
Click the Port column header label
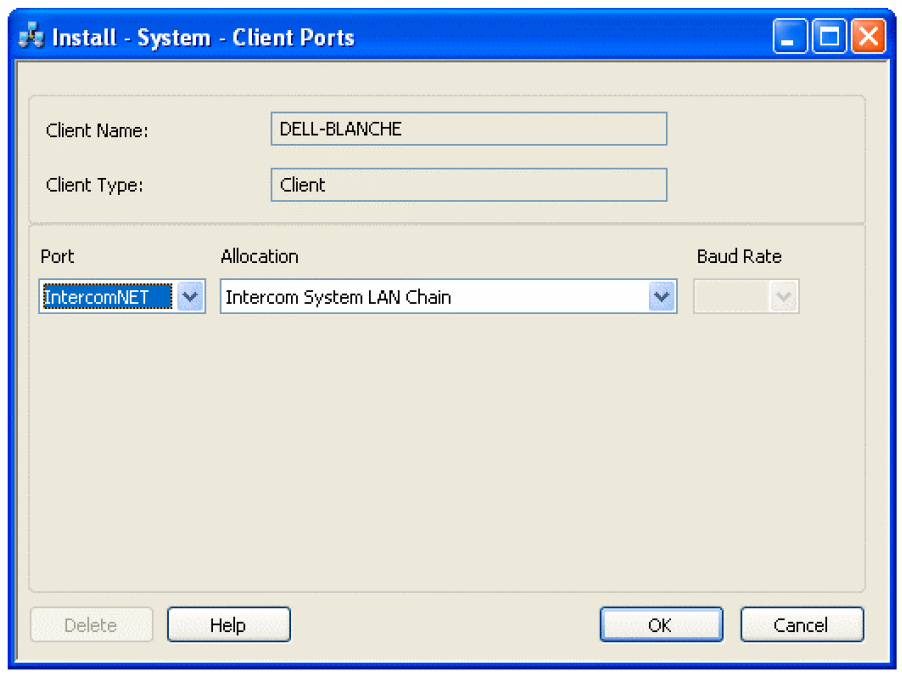tap(57, 256)
